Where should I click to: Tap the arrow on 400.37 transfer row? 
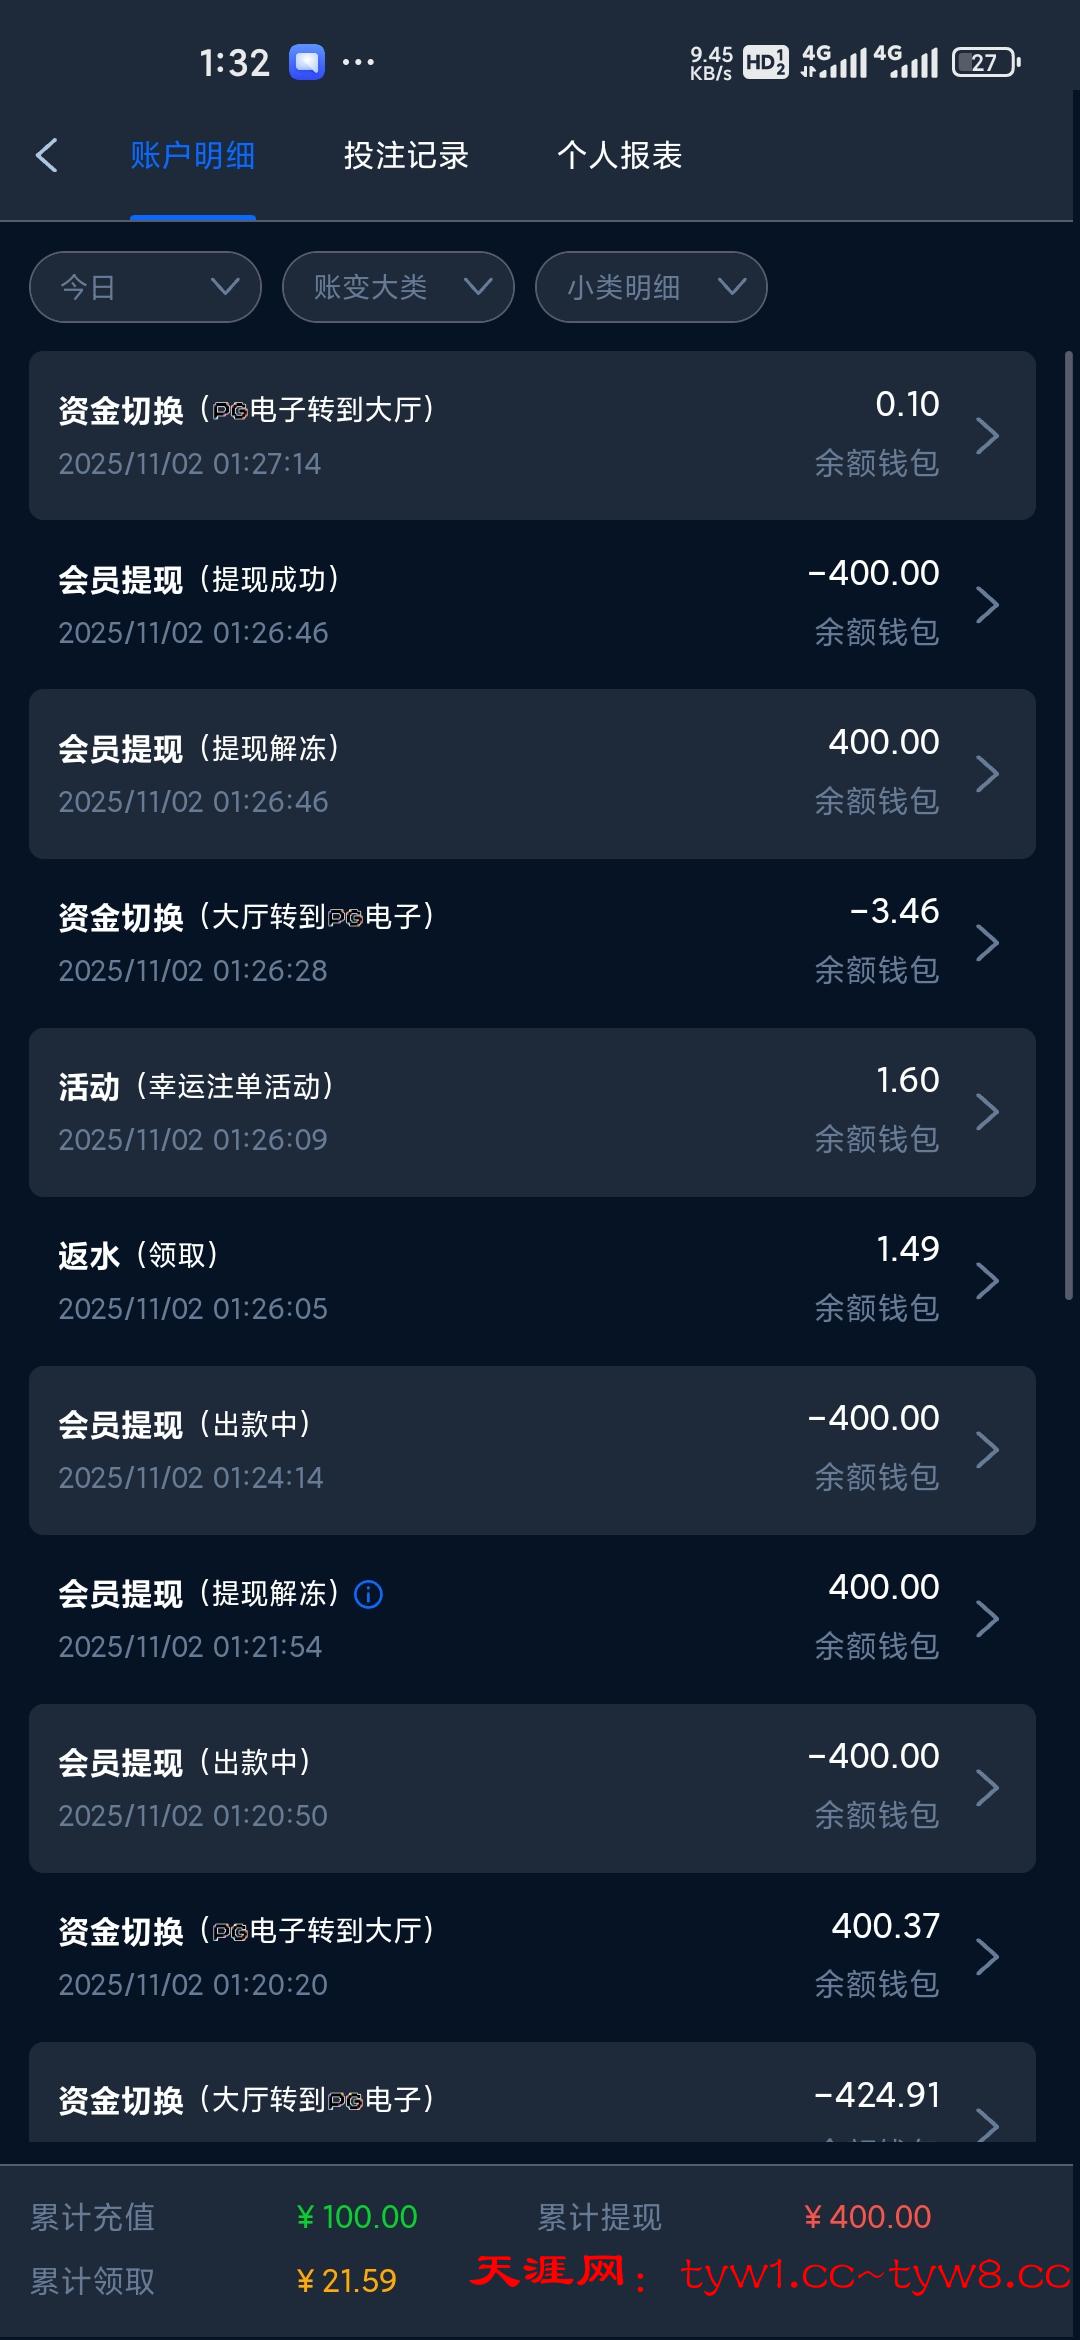(987, 1957)
